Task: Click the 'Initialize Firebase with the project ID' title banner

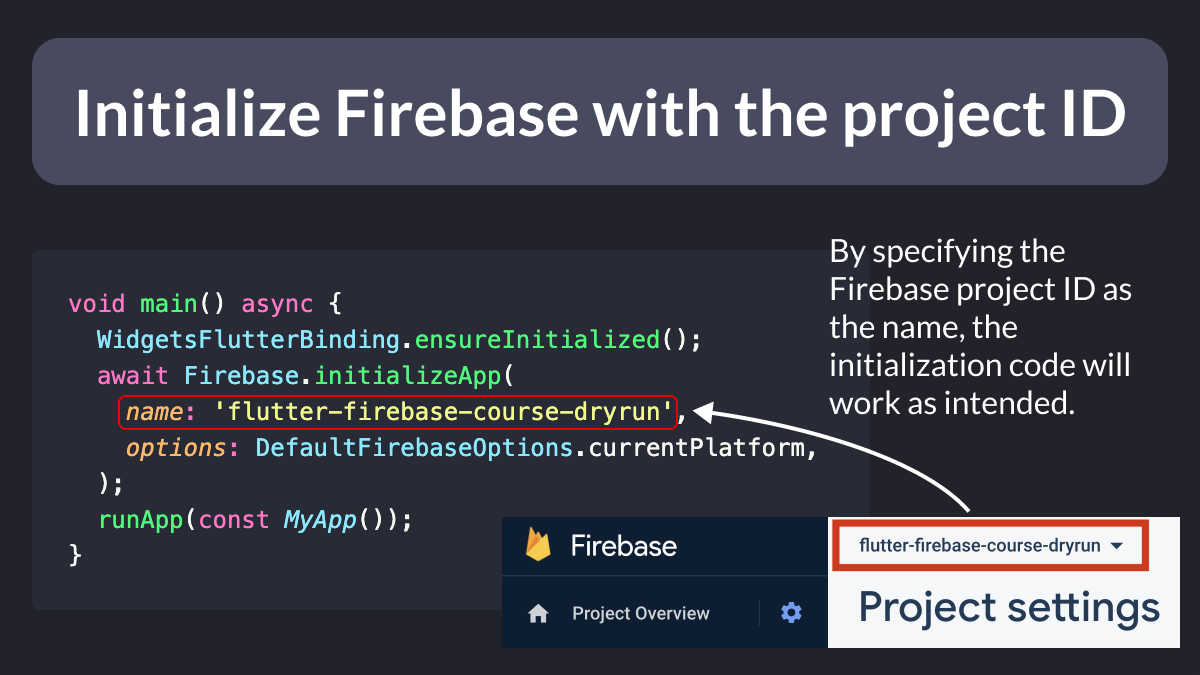Action: pyautogui.click(x=600, y=111)
